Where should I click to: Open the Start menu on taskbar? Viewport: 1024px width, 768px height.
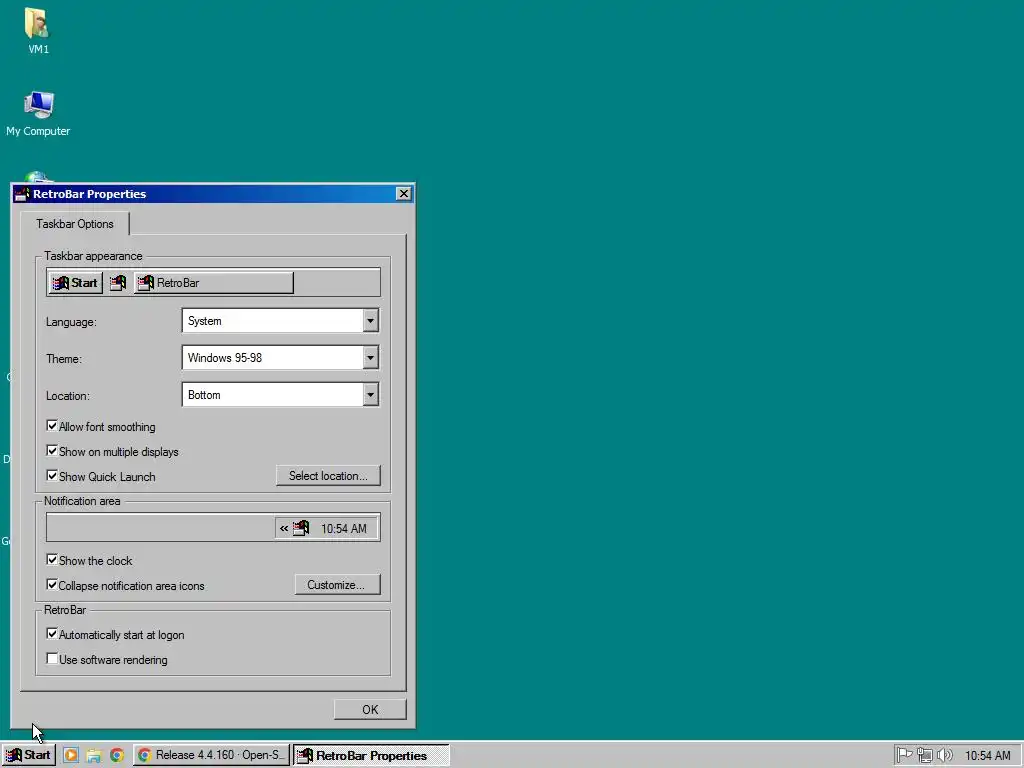point(29,755)
